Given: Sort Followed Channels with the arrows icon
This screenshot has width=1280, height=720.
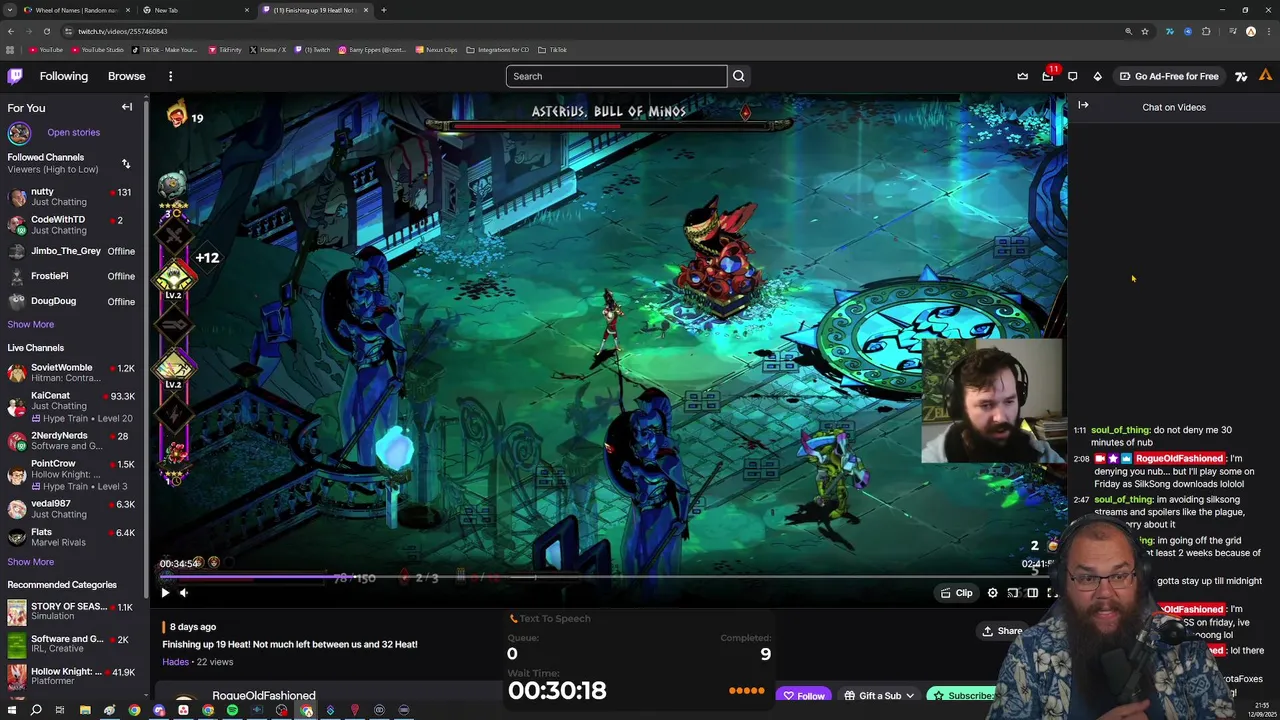Looking at the screenshot, I should coord(126,164).
